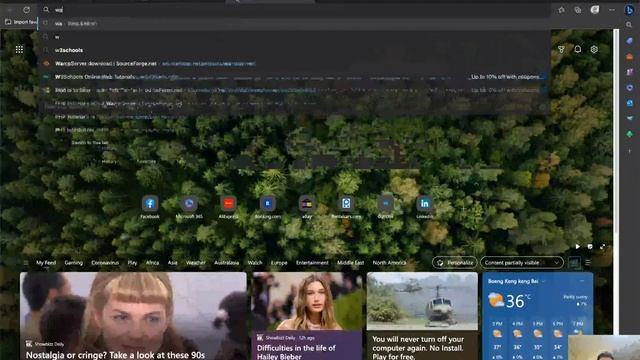Screen dimensions: 640x360
Task: Open the rewards trophy icon on the page
Action: 561,49
